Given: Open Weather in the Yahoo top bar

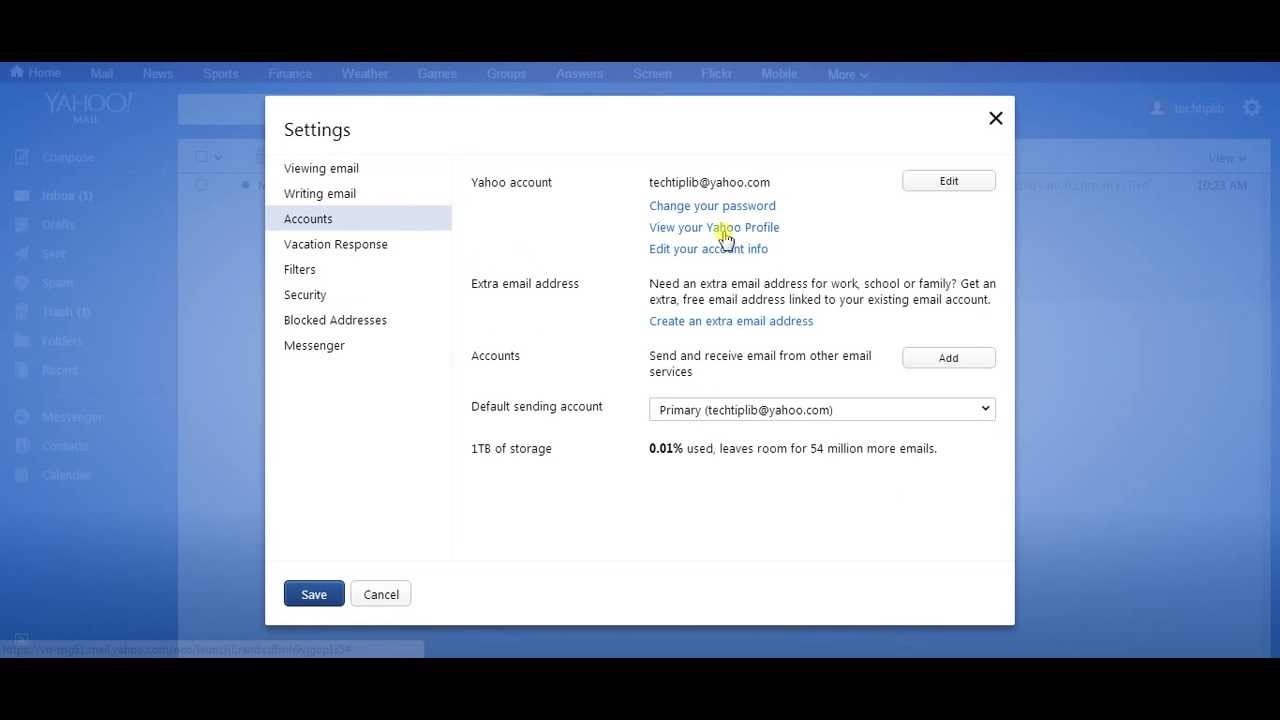Looking at the screenshot, I should (x=365, y=74).
